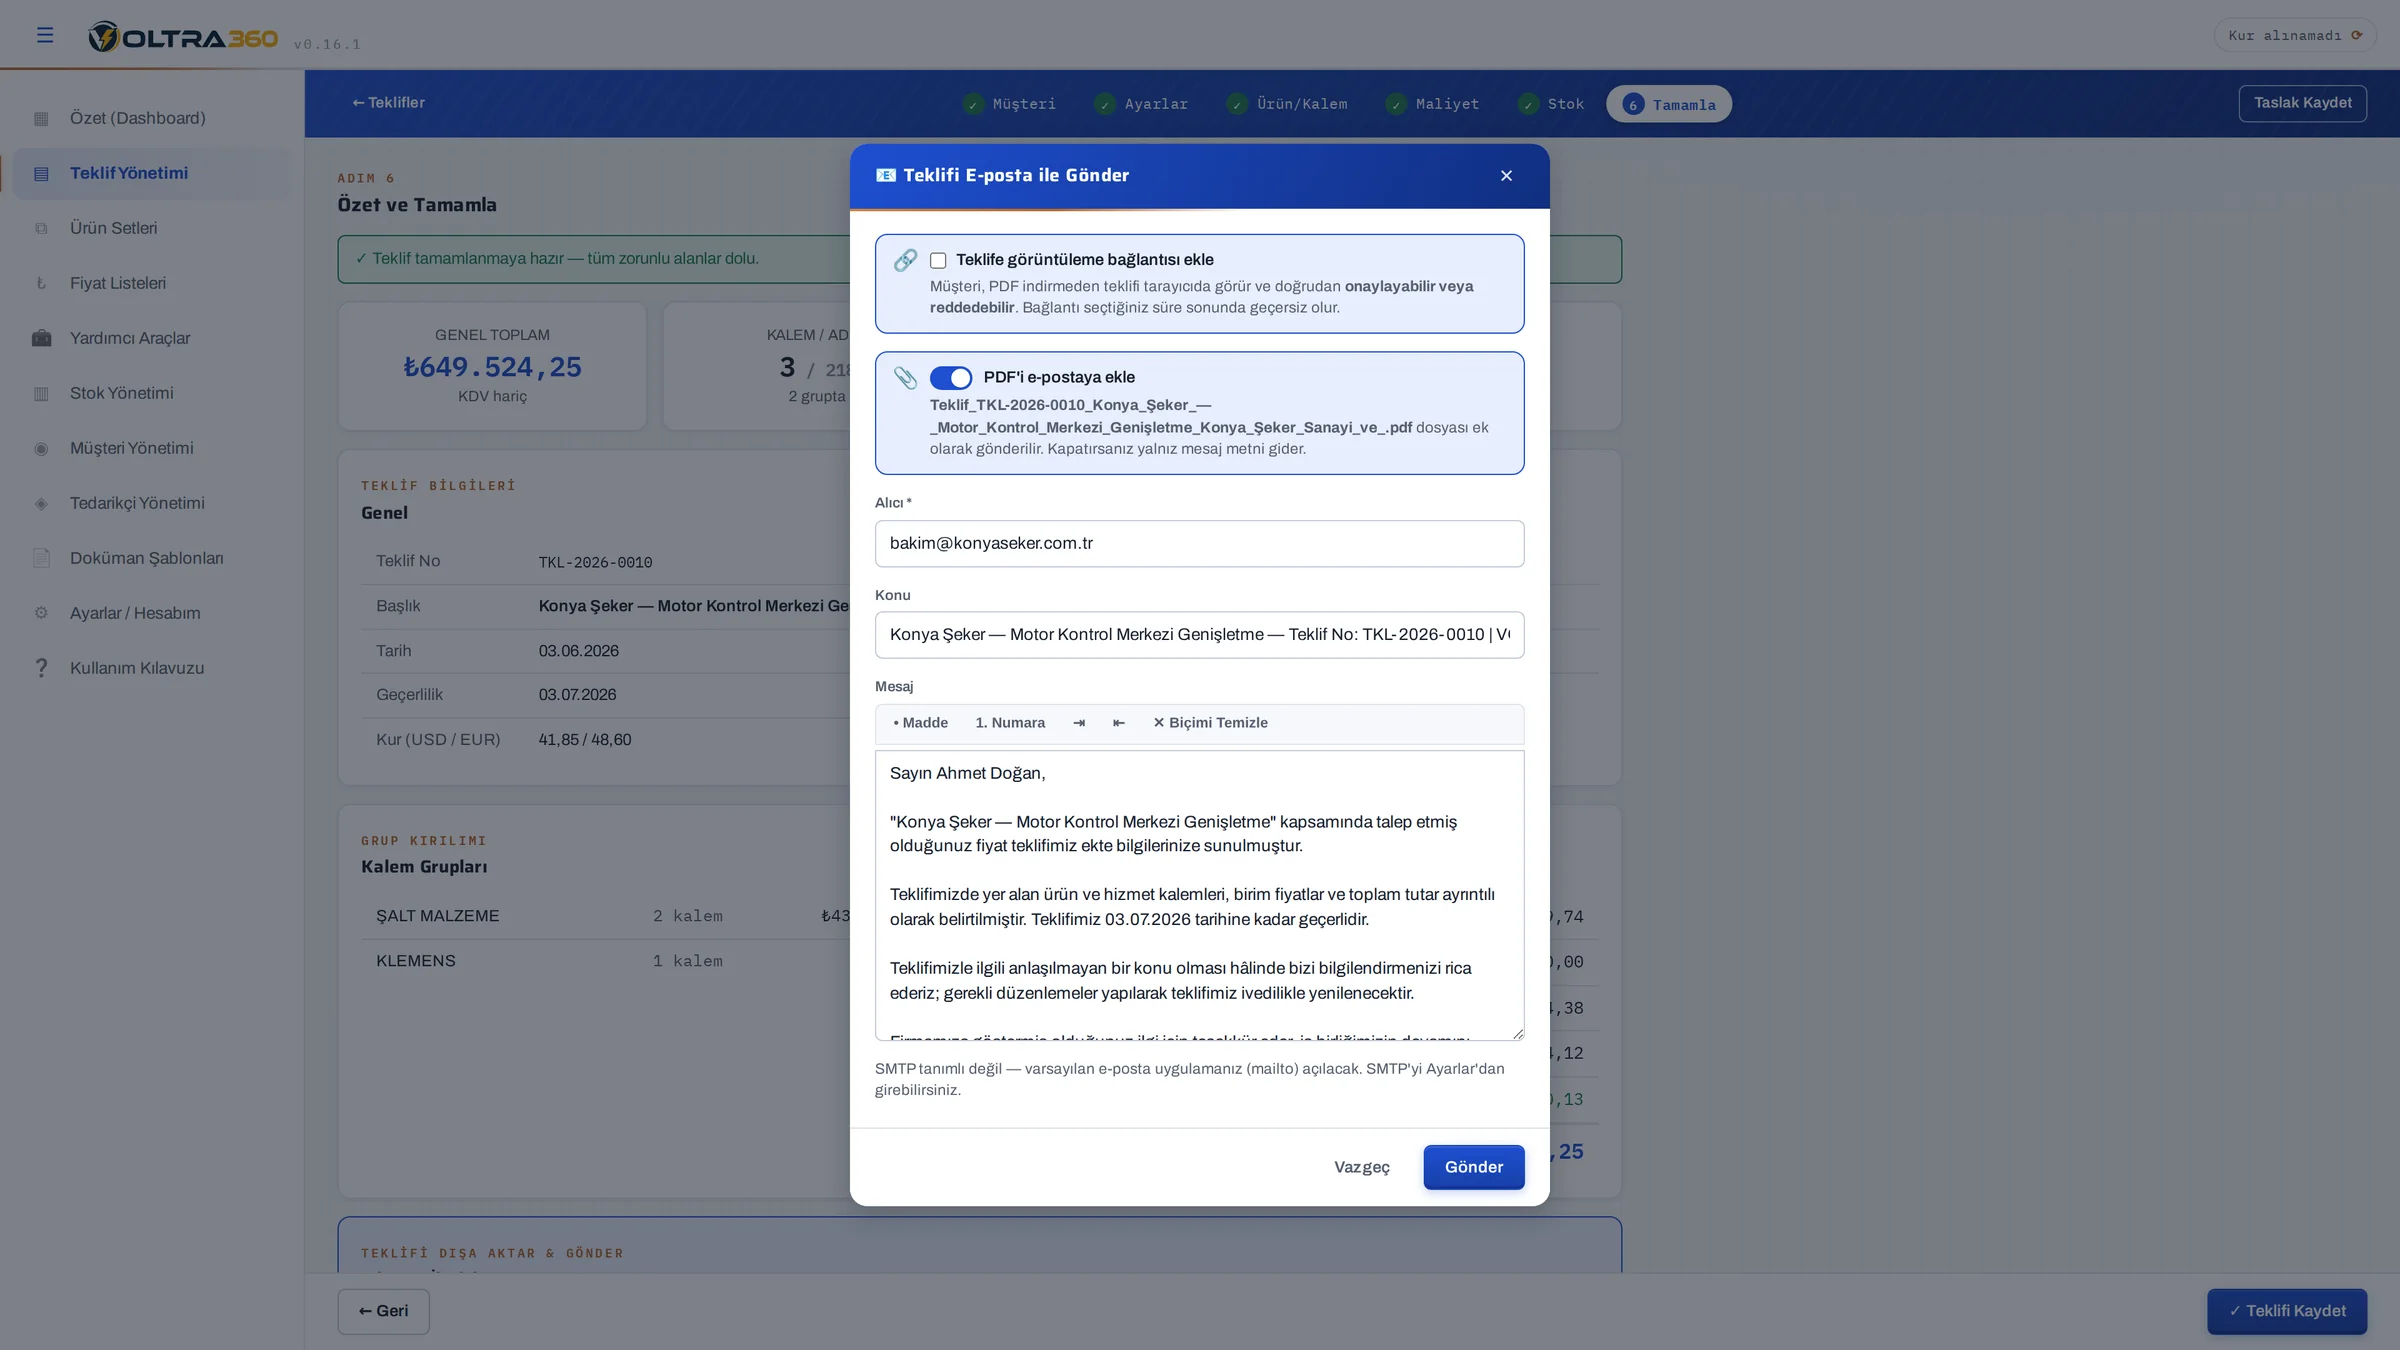Apply Madde bullet list formatting
2400x1350 pixels.
click(920, 723)
